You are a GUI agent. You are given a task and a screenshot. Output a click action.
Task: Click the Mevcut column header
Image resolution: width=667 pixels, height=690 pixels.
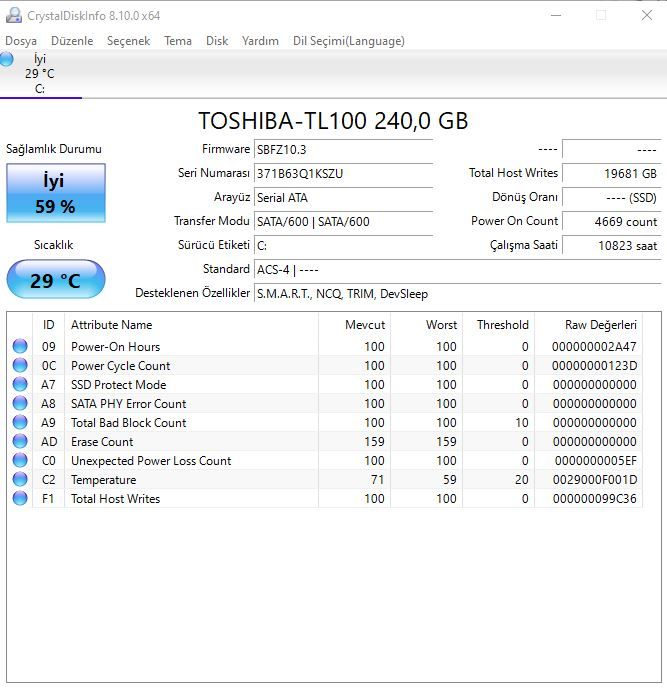[x=355, y=325]
